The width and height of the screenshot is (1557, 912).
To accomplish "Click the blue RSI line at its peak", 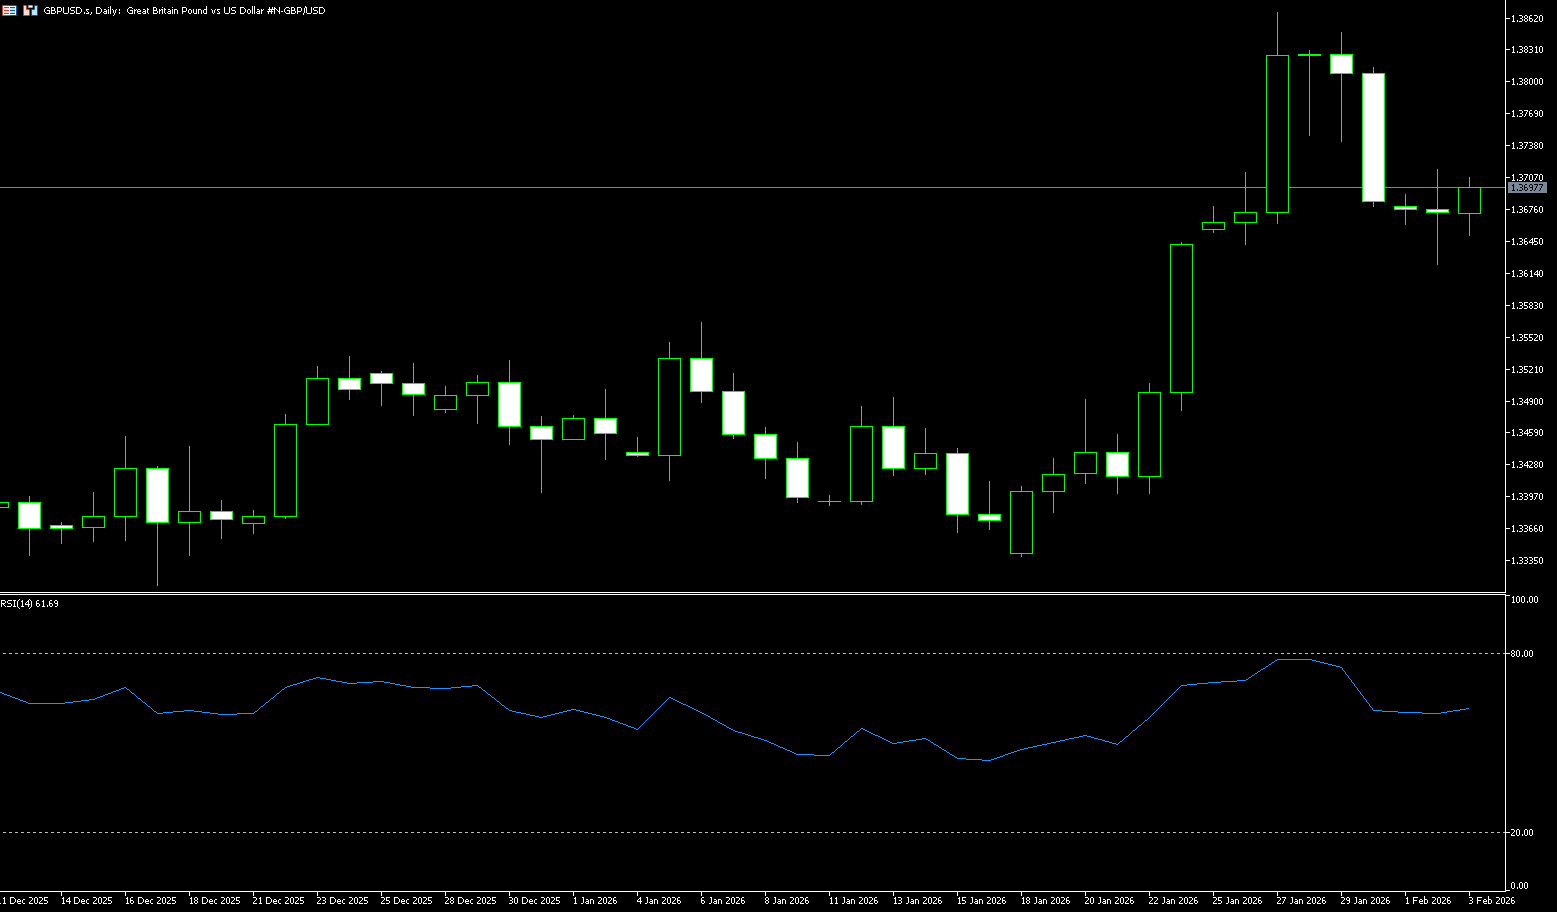I will 1294,659.
